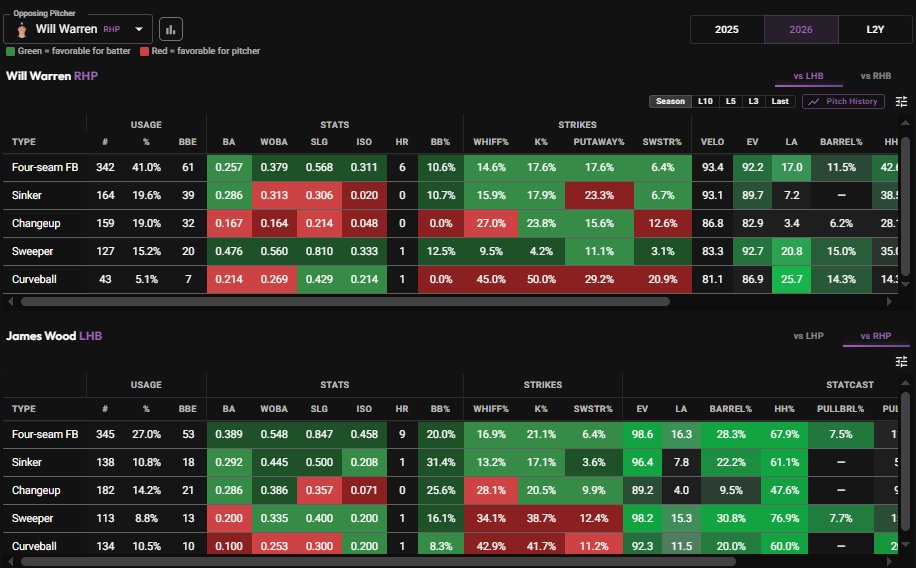Sort James Wood table by BARREL% column
916x568 pixels.
point(730,409)
